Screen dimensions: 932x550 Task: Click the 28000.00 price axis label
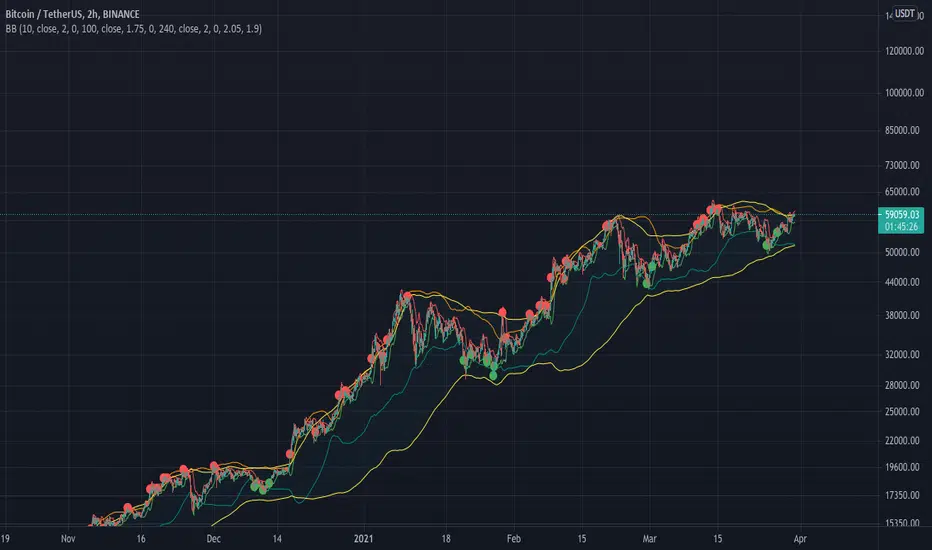[902, 385]
